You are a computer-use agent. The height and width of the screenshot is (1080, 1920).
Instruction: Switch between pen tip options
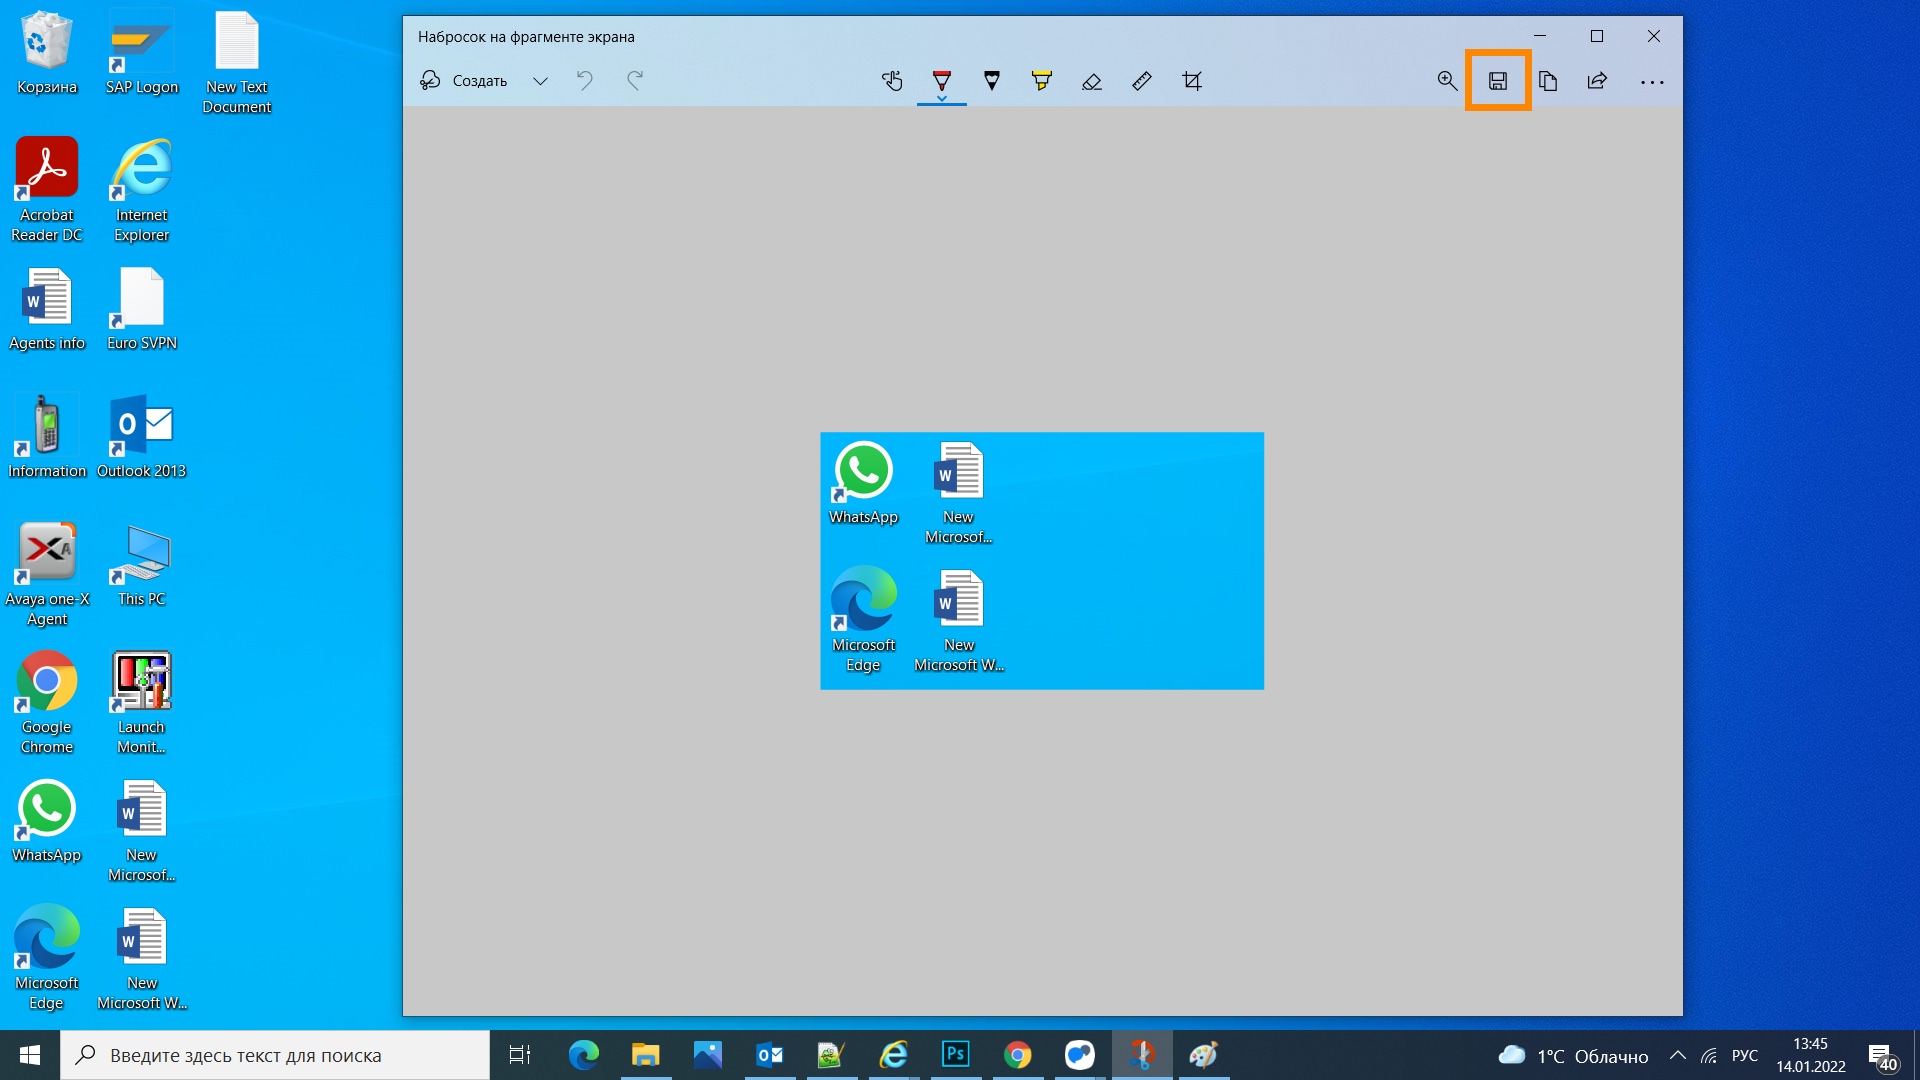pos(942,99)
